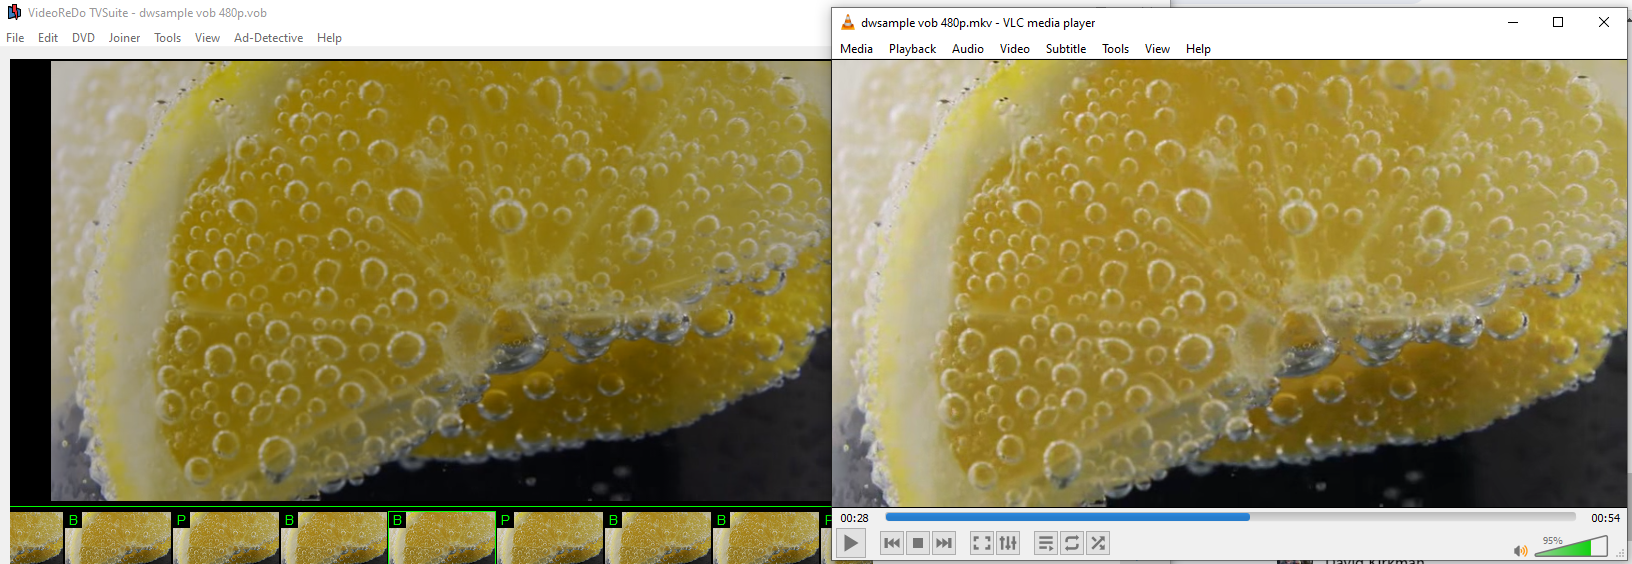Open the VLC Audio menu
Image resolution: width=1632 pixels, height=564 pixels.
tap(967, 49)
